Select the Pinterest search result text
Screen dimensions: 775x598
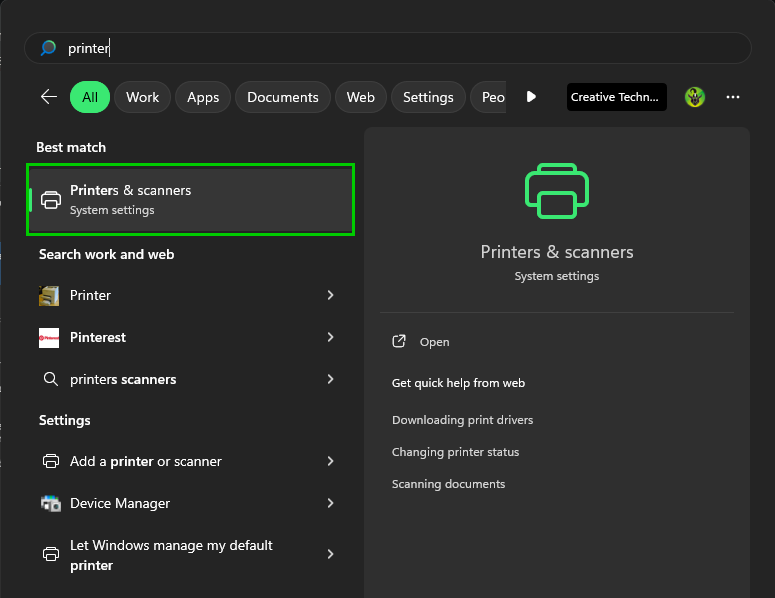tap(98, 338)
